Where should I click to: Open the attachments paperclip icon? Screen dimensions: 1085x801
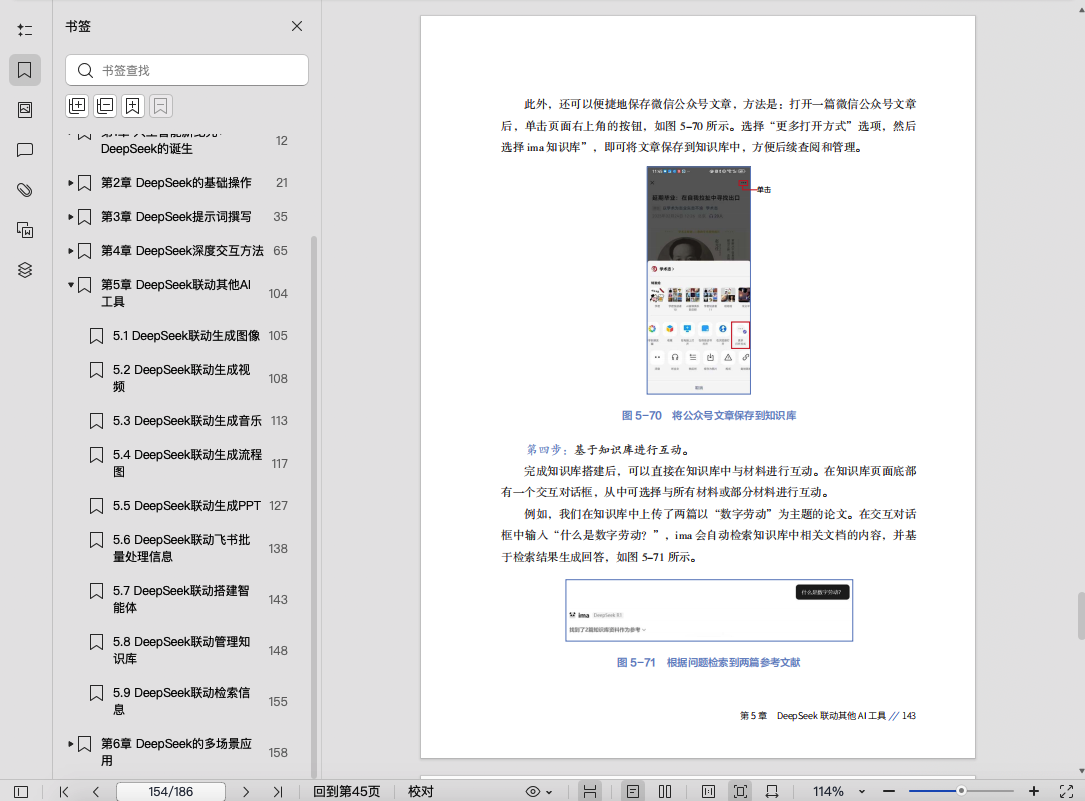(x=25, y=190)
